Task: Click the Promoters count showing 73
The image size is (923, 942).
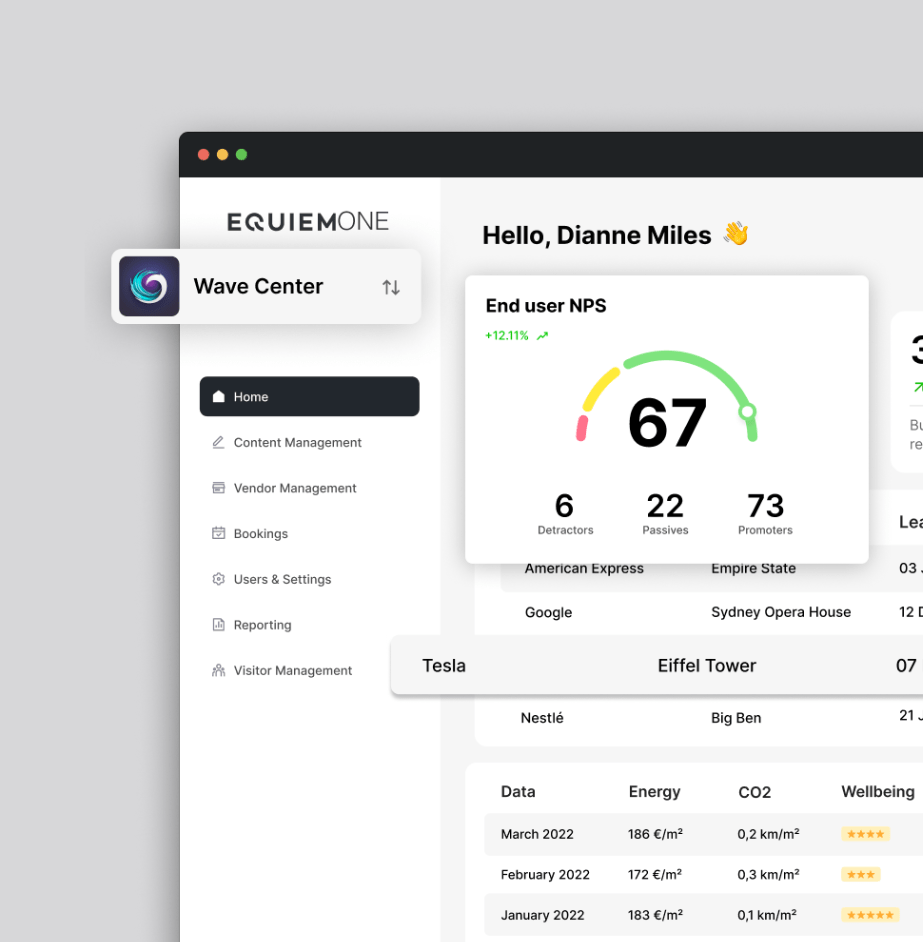Action: [x=764, y=506]
